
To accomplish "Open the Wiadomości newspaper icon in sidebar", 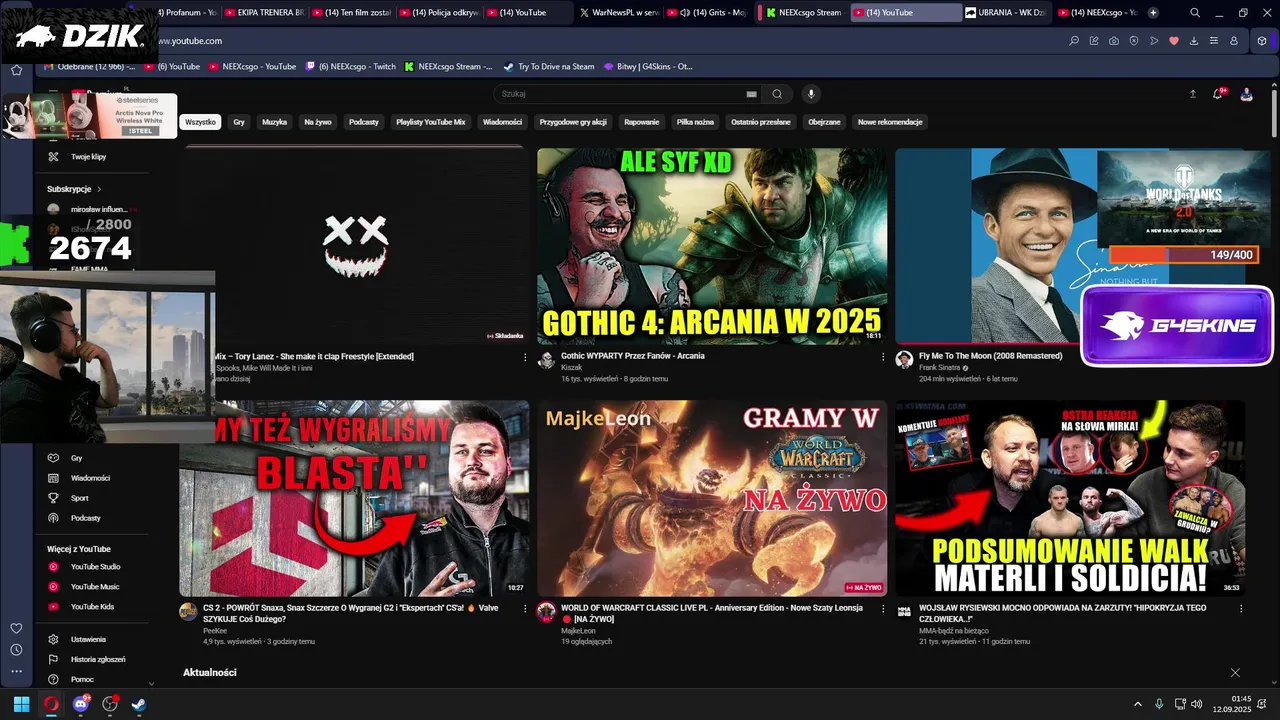I will [x=53, y=478].
